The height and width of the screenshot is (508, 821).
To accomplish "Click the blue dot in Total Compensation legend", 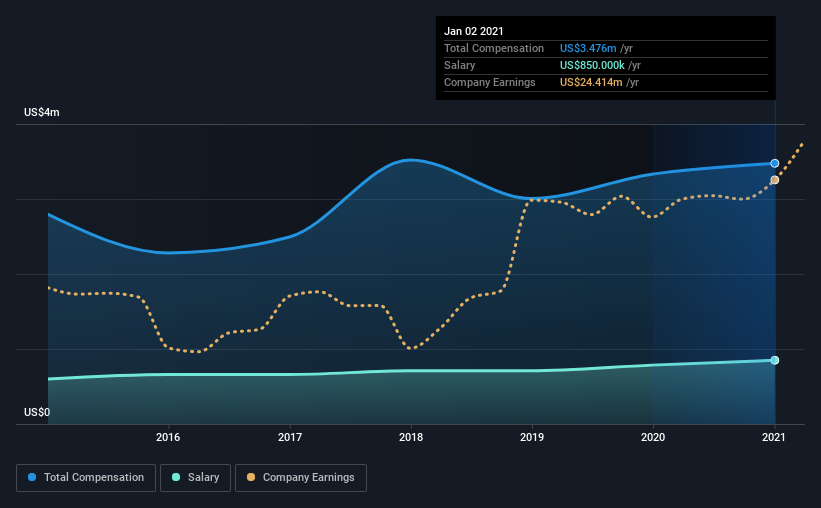I will pyautogui.click(x=32, y=477).
